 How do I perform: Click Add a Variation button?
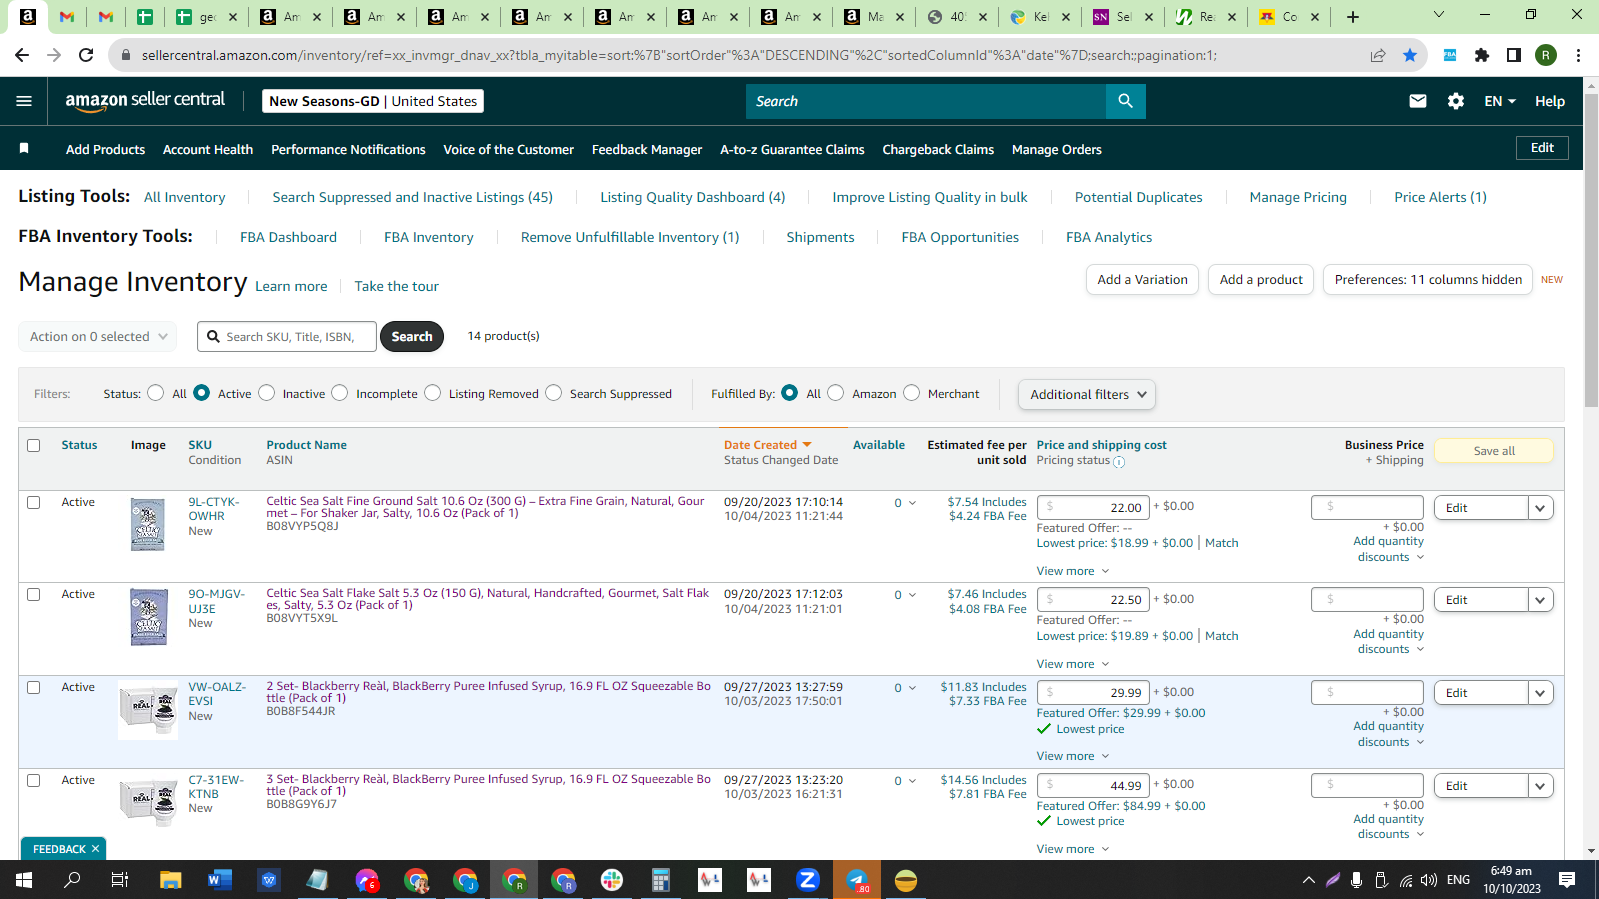coord(1142,280)
